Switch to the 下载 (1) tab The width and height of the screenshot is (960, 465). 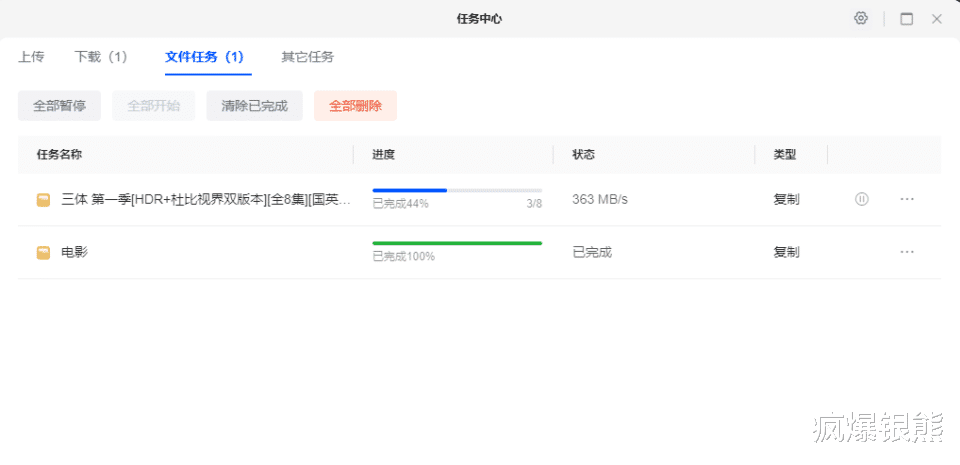[x=101, y=57]
